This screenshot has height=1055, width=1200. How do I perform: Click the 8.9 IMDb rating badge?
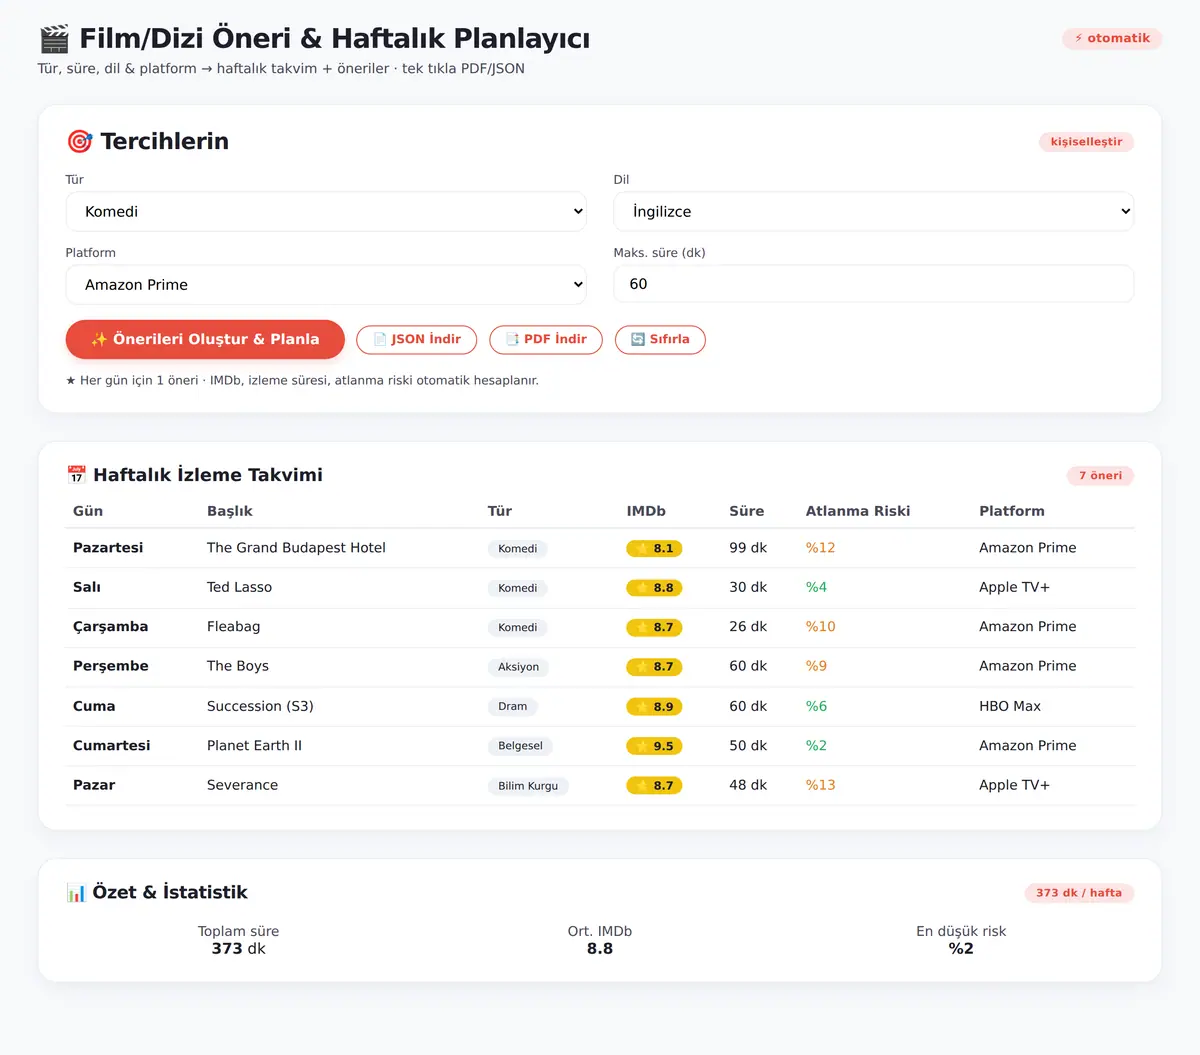[x=655, y=706]
